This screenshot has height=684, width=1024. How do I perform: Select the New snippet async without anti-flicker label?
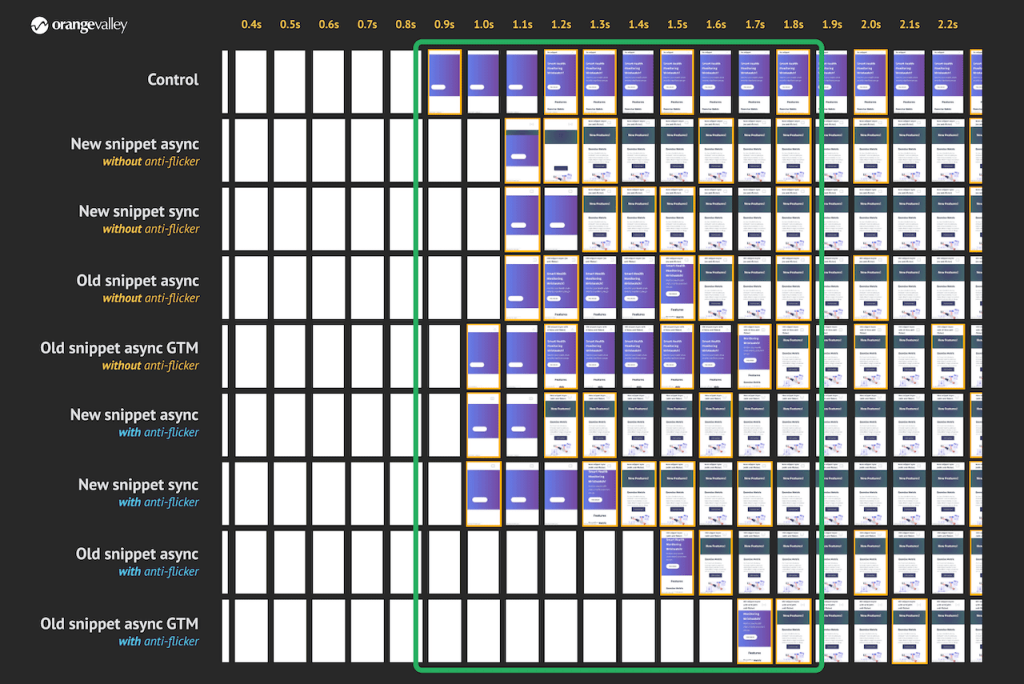click(x=135, y=152)
